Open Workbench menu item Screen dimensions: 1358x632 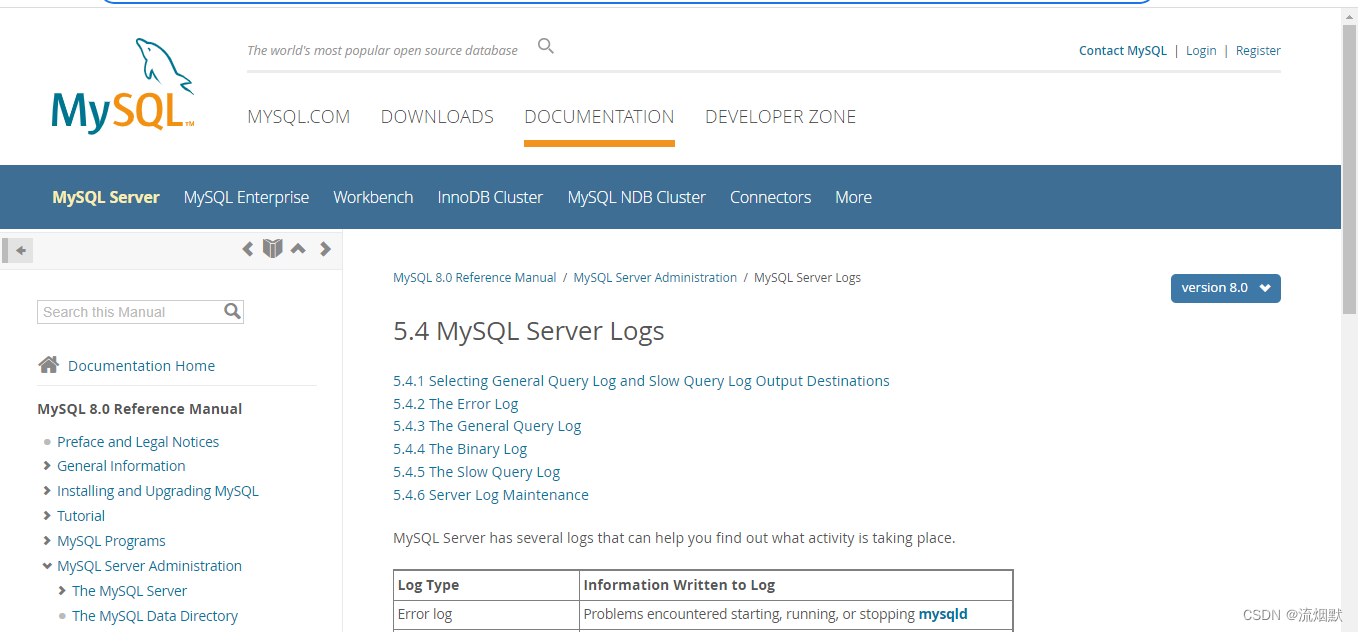(373, 197)
